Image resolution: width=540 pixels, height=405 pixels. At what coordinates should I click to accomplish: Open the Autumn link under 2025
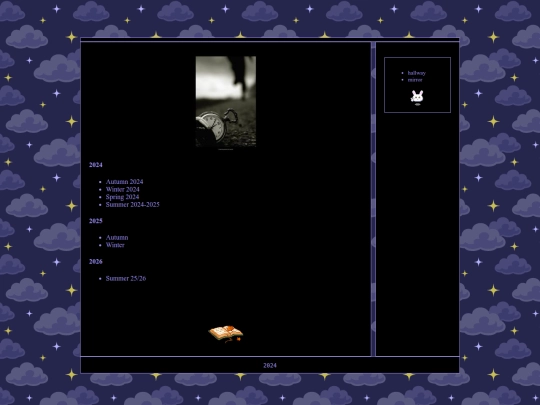click(117, 238)
